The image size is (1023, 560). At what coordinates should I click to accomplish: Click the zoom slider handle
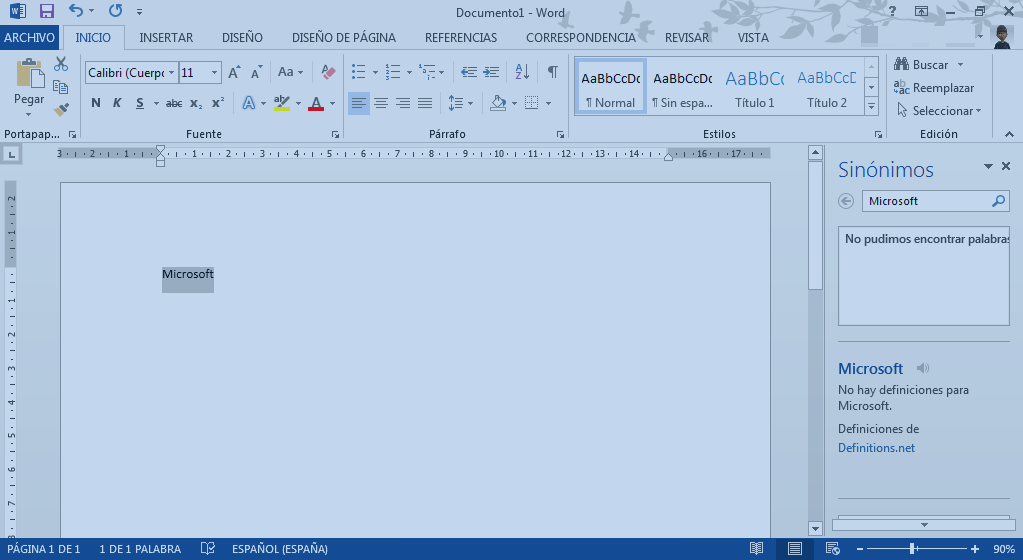coord(912,549)
